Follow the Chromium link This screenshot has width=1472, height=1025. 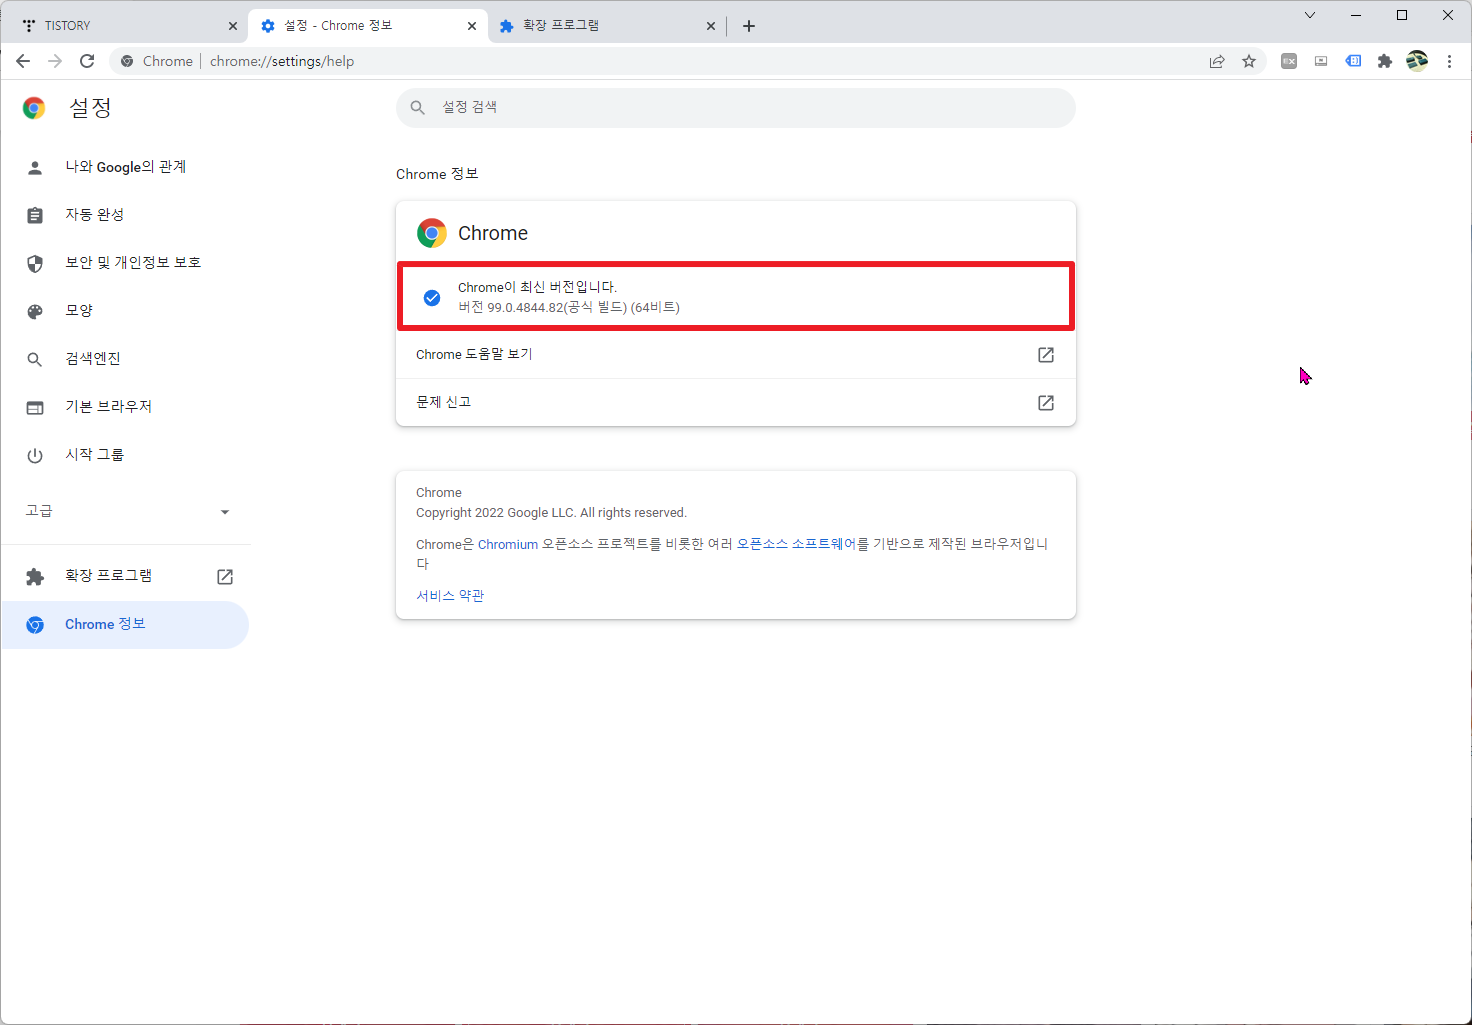[508, 545]
